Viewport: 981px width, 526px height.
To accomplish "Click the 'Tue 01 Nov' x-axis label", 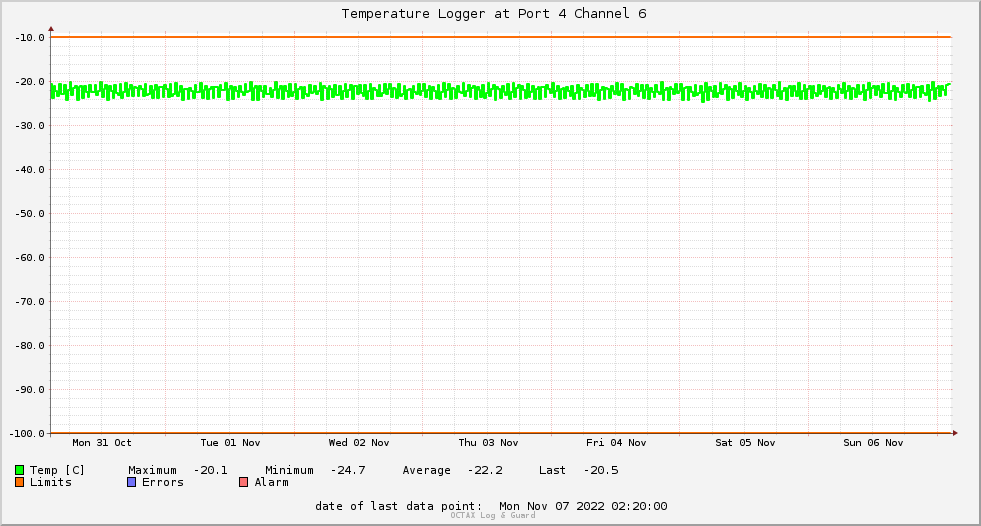I will click(x=230, y=443).
